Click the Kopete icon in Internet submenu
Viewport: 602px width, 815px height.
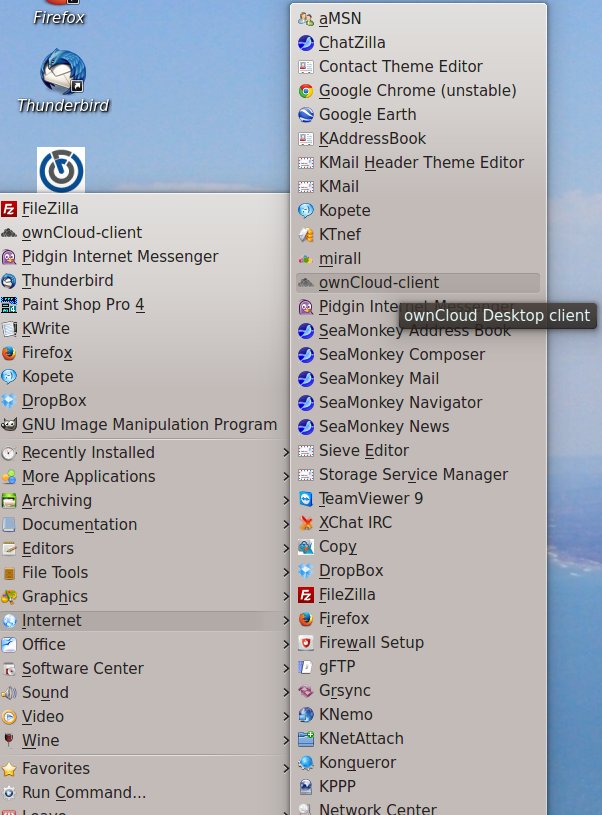click(x=306, y=211)
